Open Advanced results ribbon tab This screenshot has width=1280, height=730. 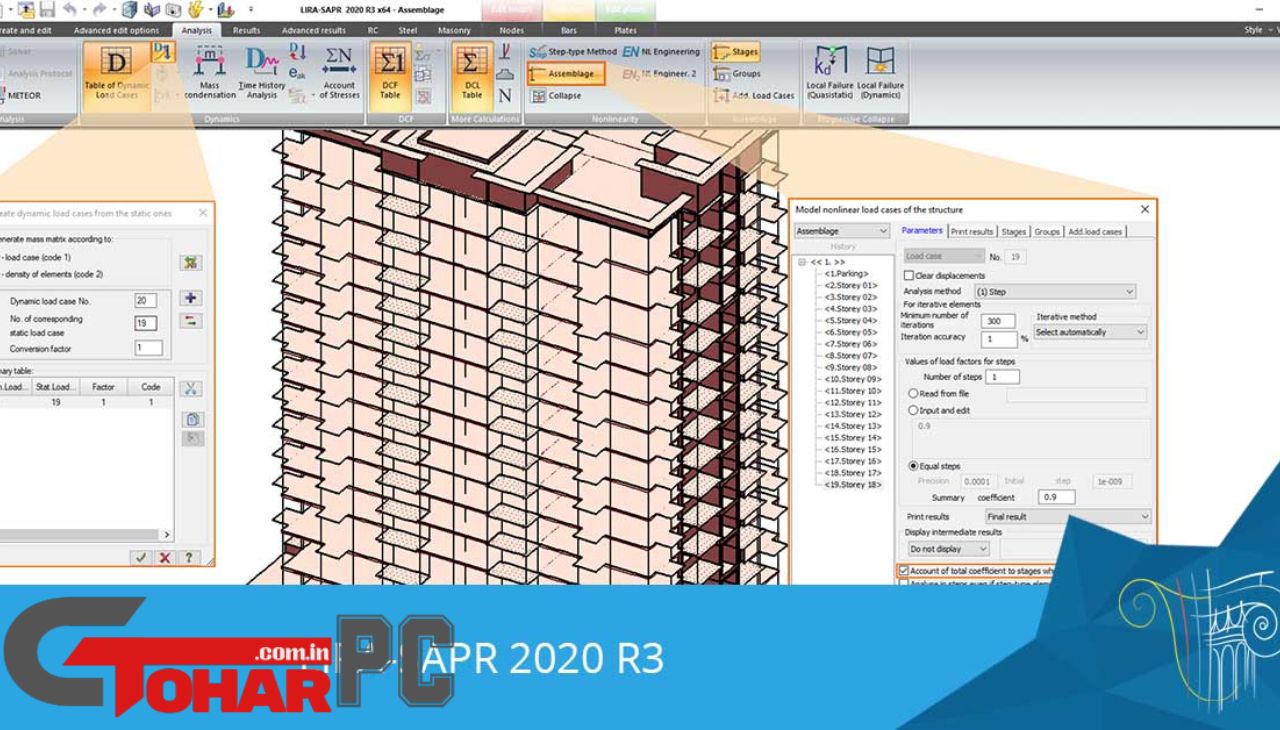(x=313, y=31)
